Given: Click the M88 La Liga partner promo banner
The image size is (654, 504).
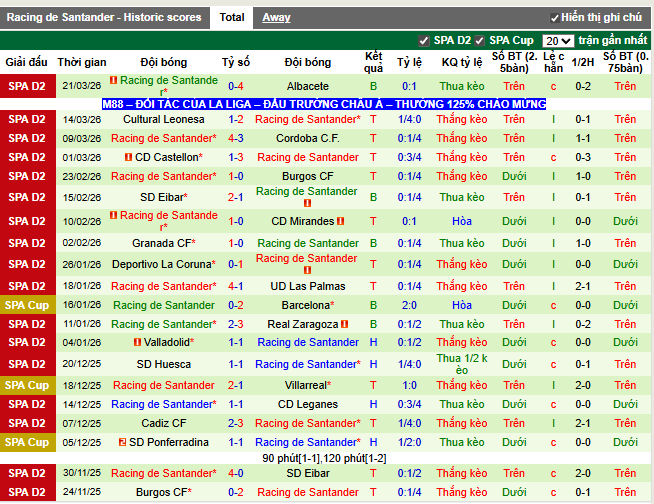Looking at the screenshot, I should [324, 104].
